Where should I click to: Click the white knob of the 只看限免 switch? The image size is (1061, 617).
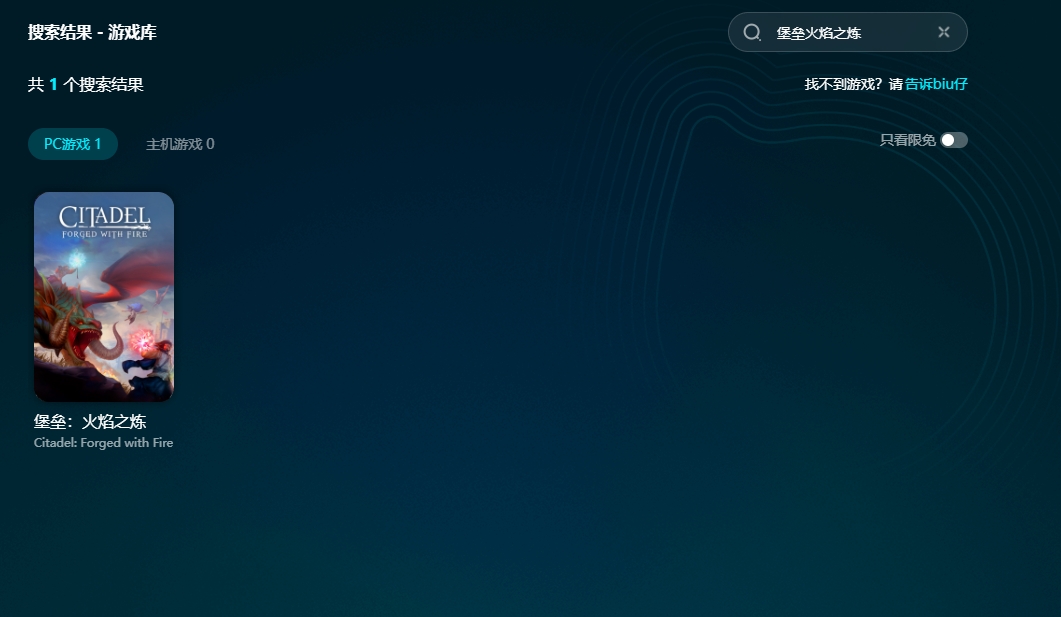tap(948, 140)
